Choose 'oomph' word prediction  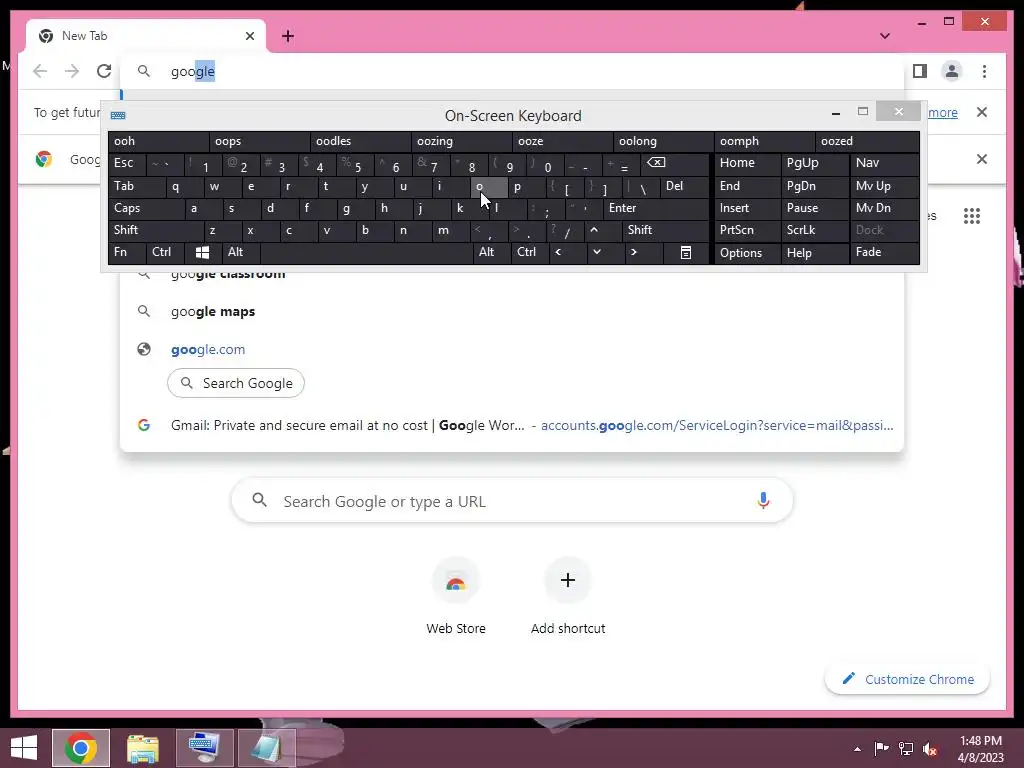pos(765,141)
